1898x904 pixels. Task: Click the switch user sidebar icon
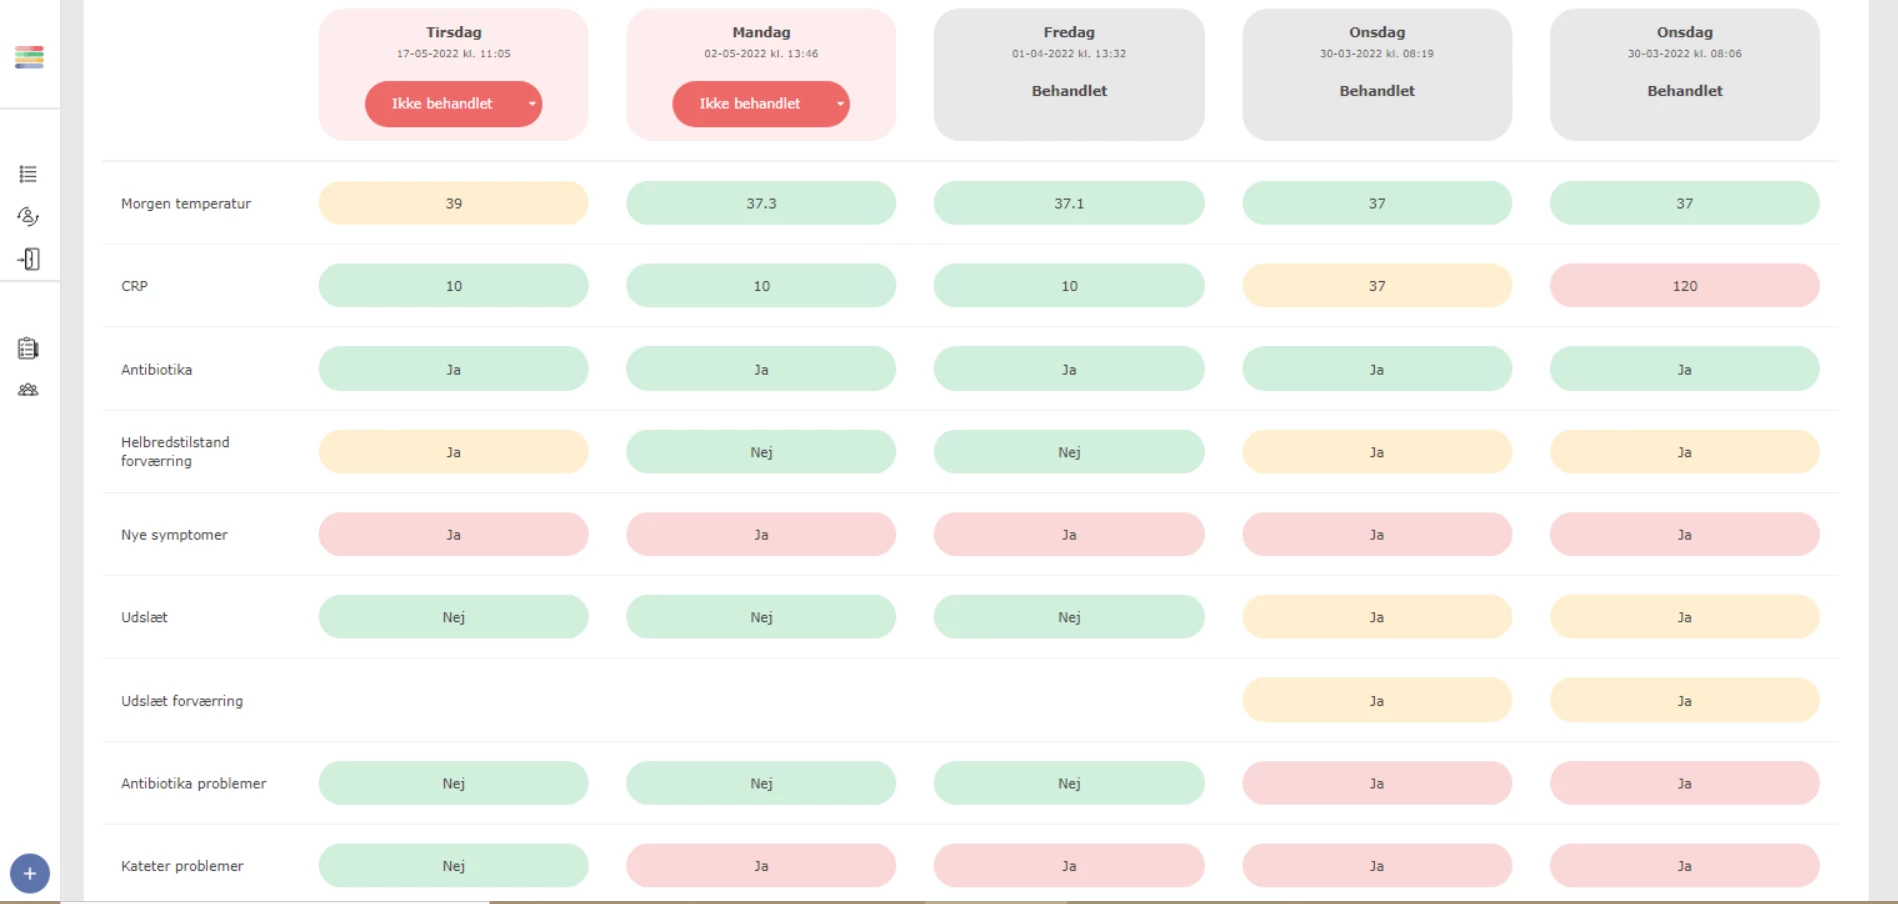(28, 216)
